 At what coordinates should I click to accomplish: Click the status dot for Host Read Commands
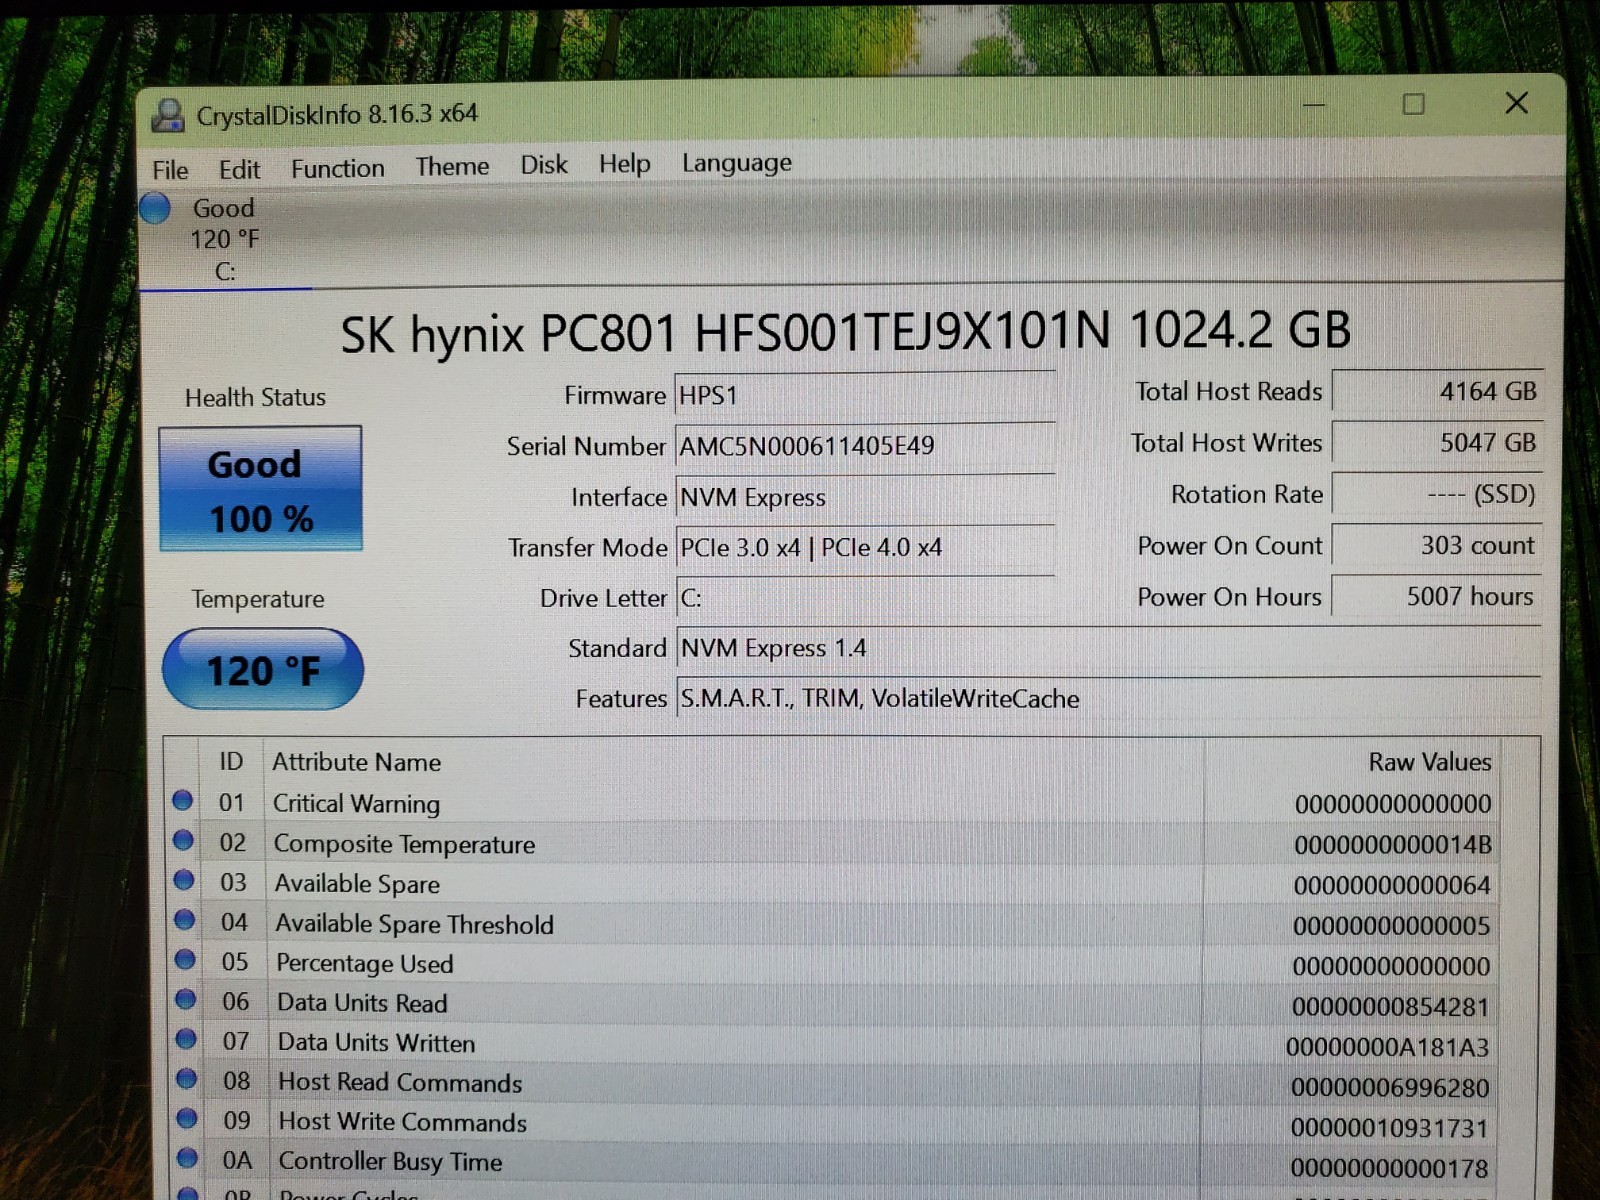click(187, 1079)
